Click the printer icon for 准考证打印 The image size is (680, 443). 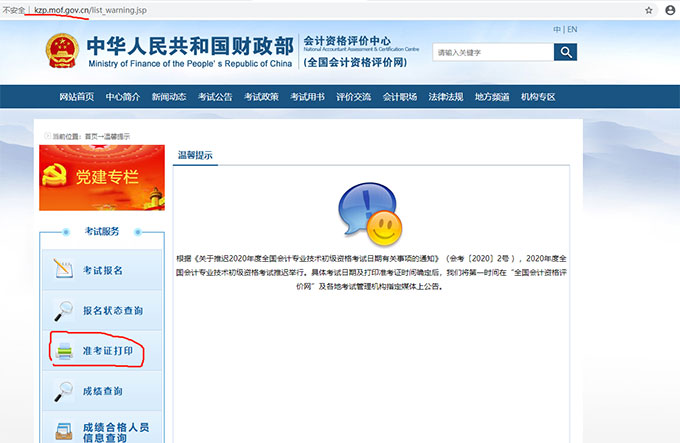click(63, 351)
